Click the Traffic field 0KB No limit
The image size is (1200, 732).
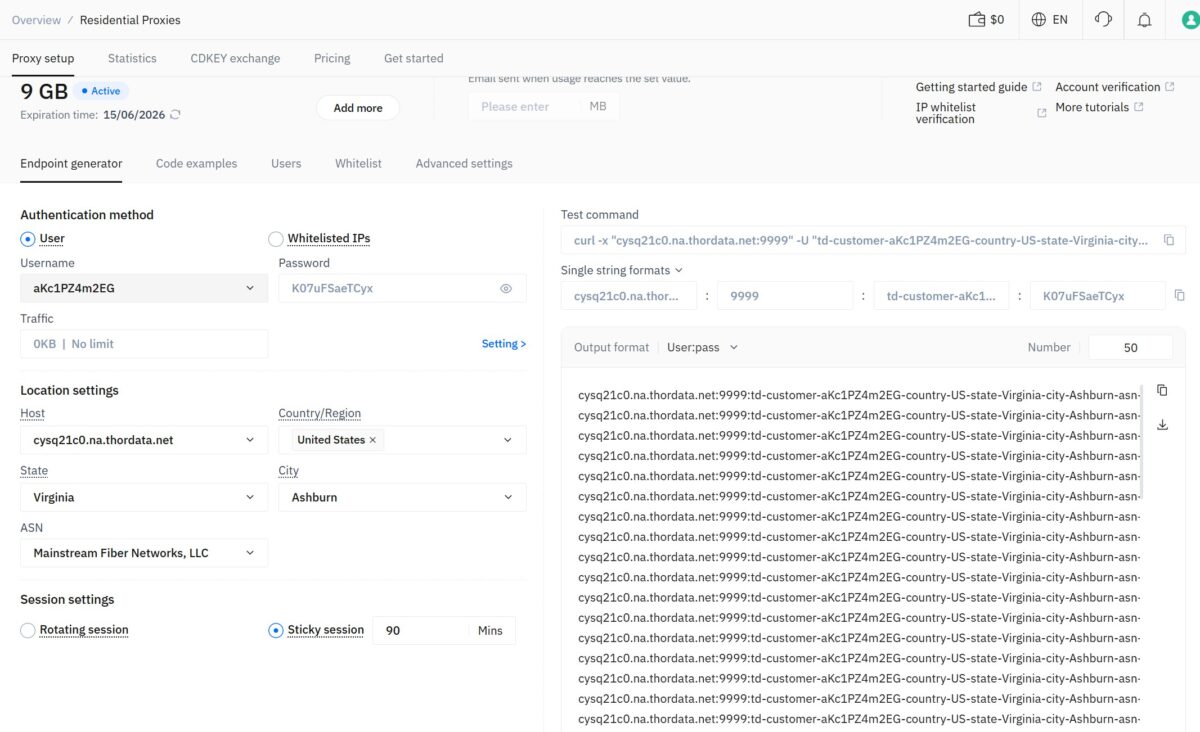[144, 344]
